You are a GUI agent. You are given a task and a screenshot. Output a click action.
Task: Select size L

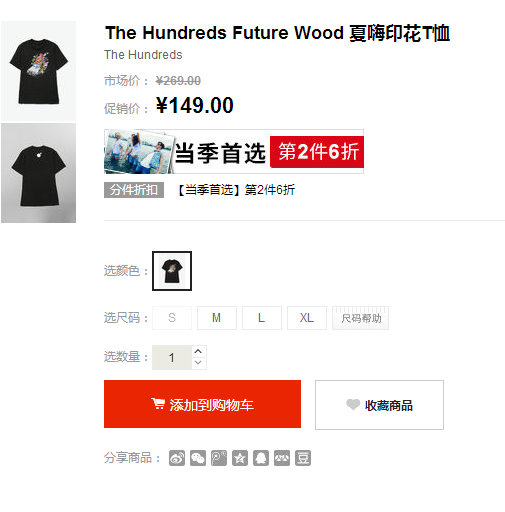[262, 318]
